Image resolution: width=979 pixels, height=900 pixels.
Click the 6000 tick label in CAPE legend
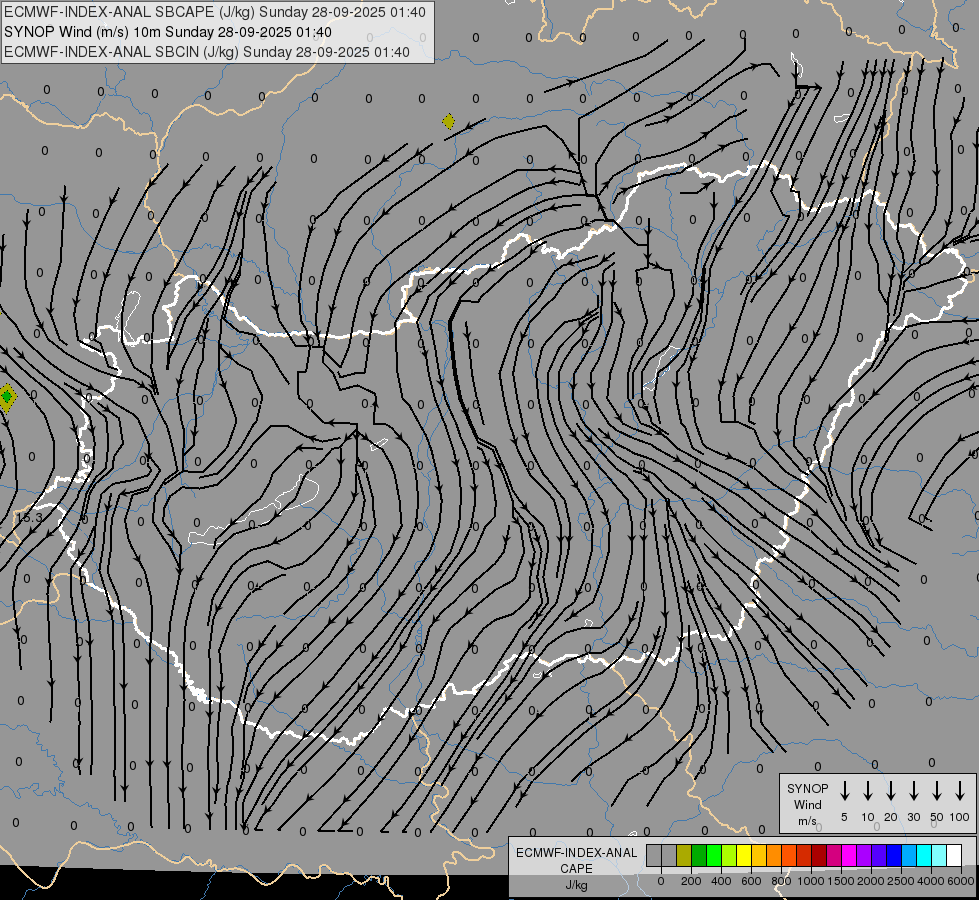961,881
